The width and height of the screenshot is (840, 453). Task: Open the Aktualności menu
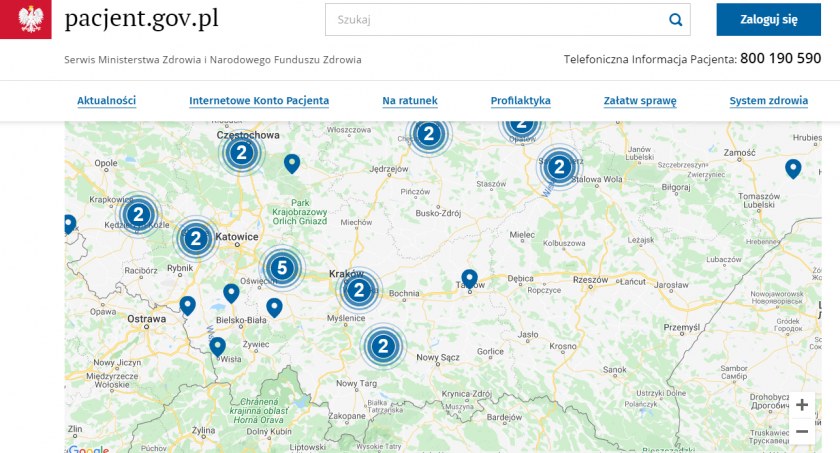coord(107,101)
